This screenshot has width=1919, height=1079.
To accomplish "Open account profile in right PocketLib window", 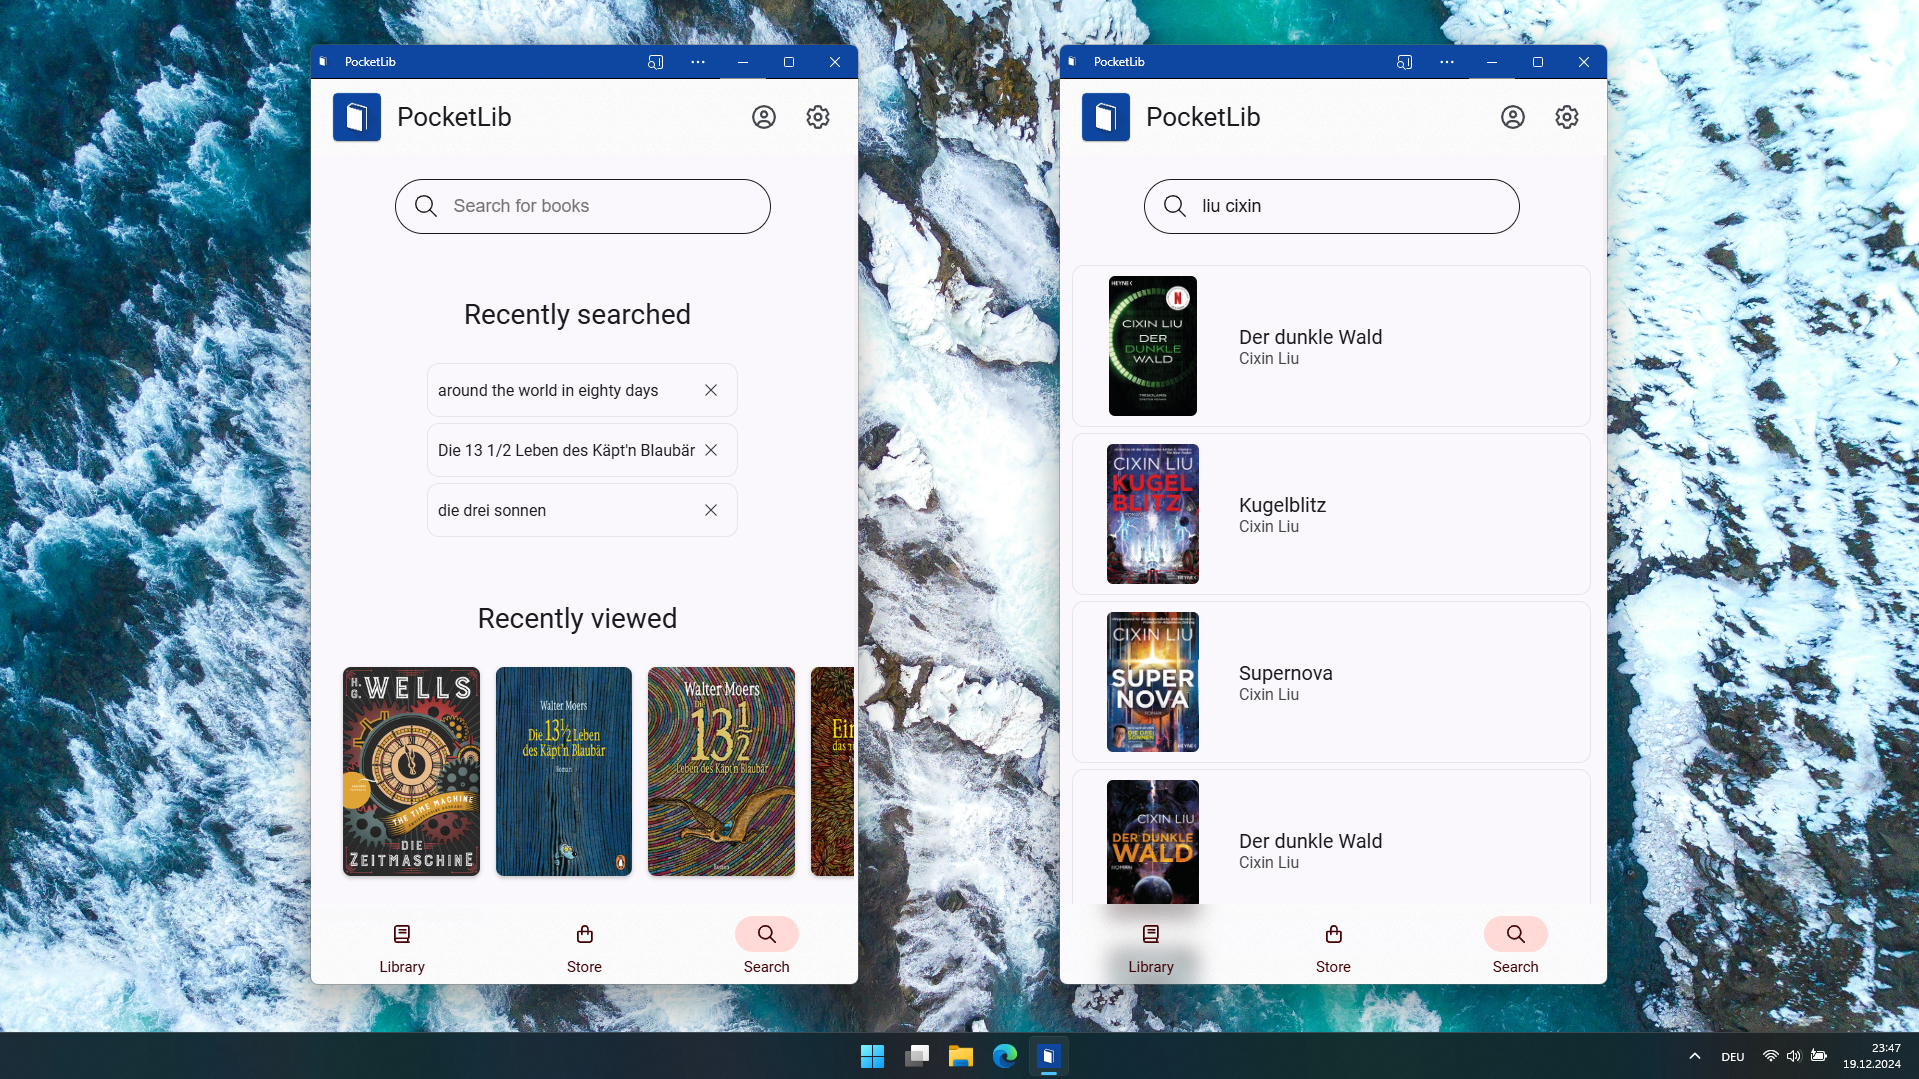I will click(x=1513, y=117).
